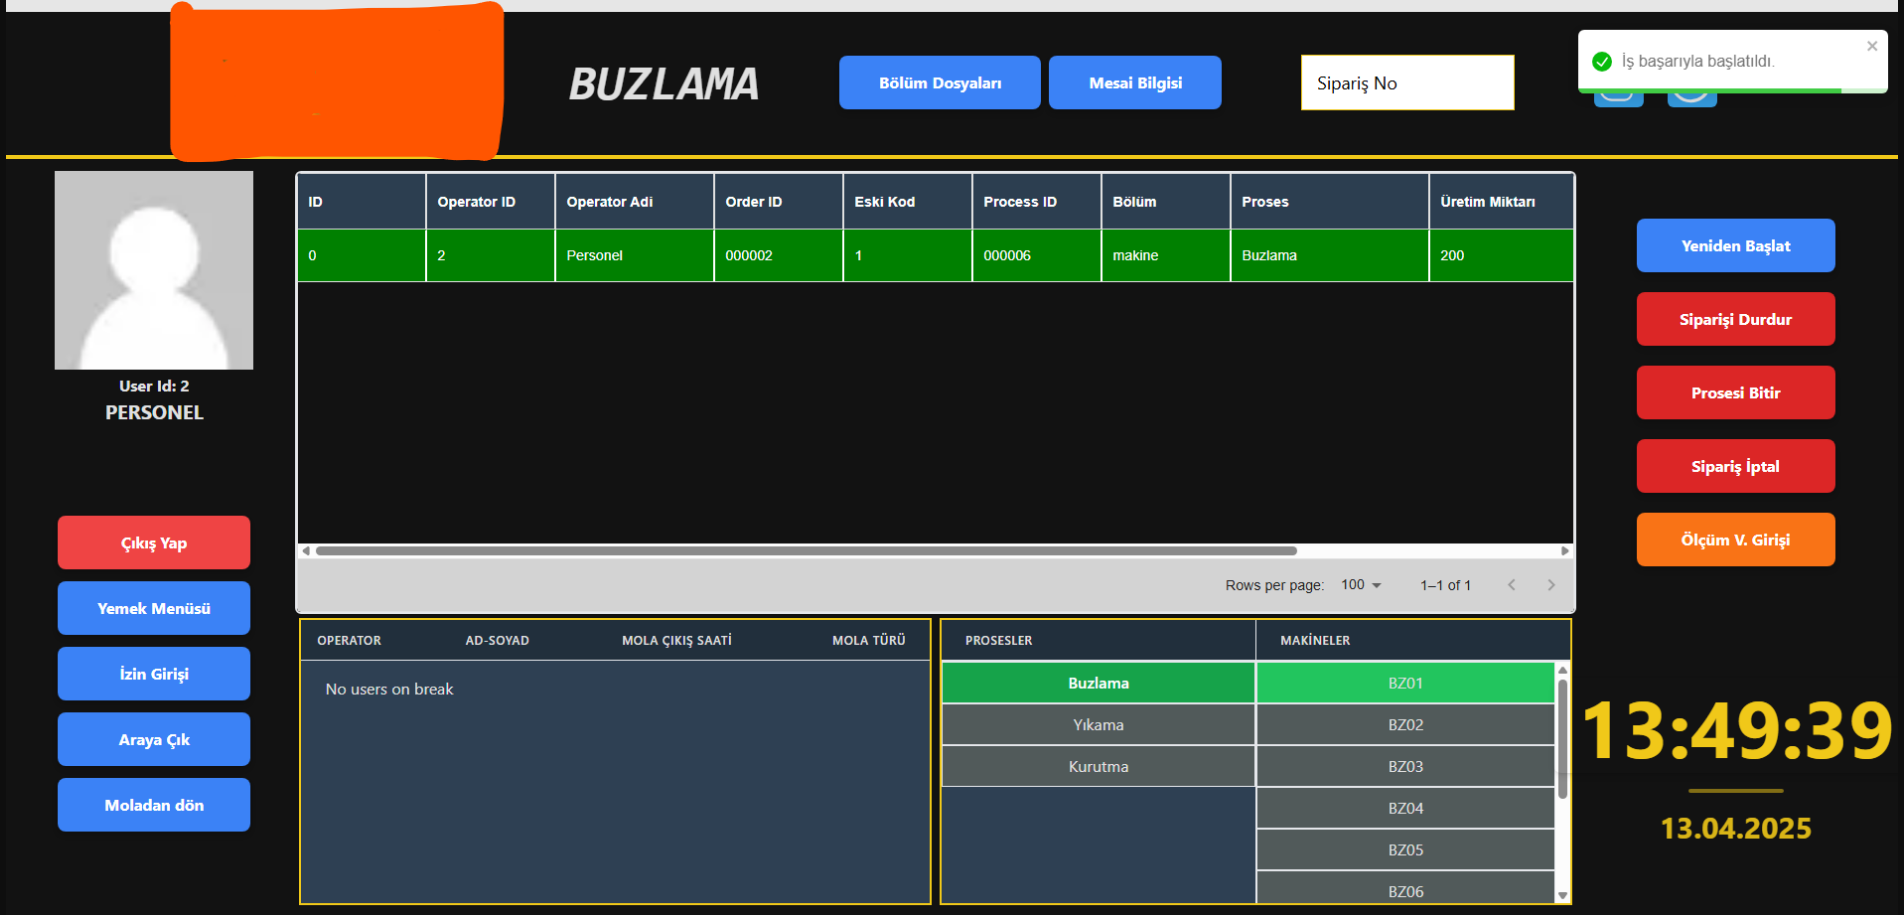The width and height of the screenshot is (1904, 915).
Task: Go to the next table page
Action: (x=1551, y=585)
